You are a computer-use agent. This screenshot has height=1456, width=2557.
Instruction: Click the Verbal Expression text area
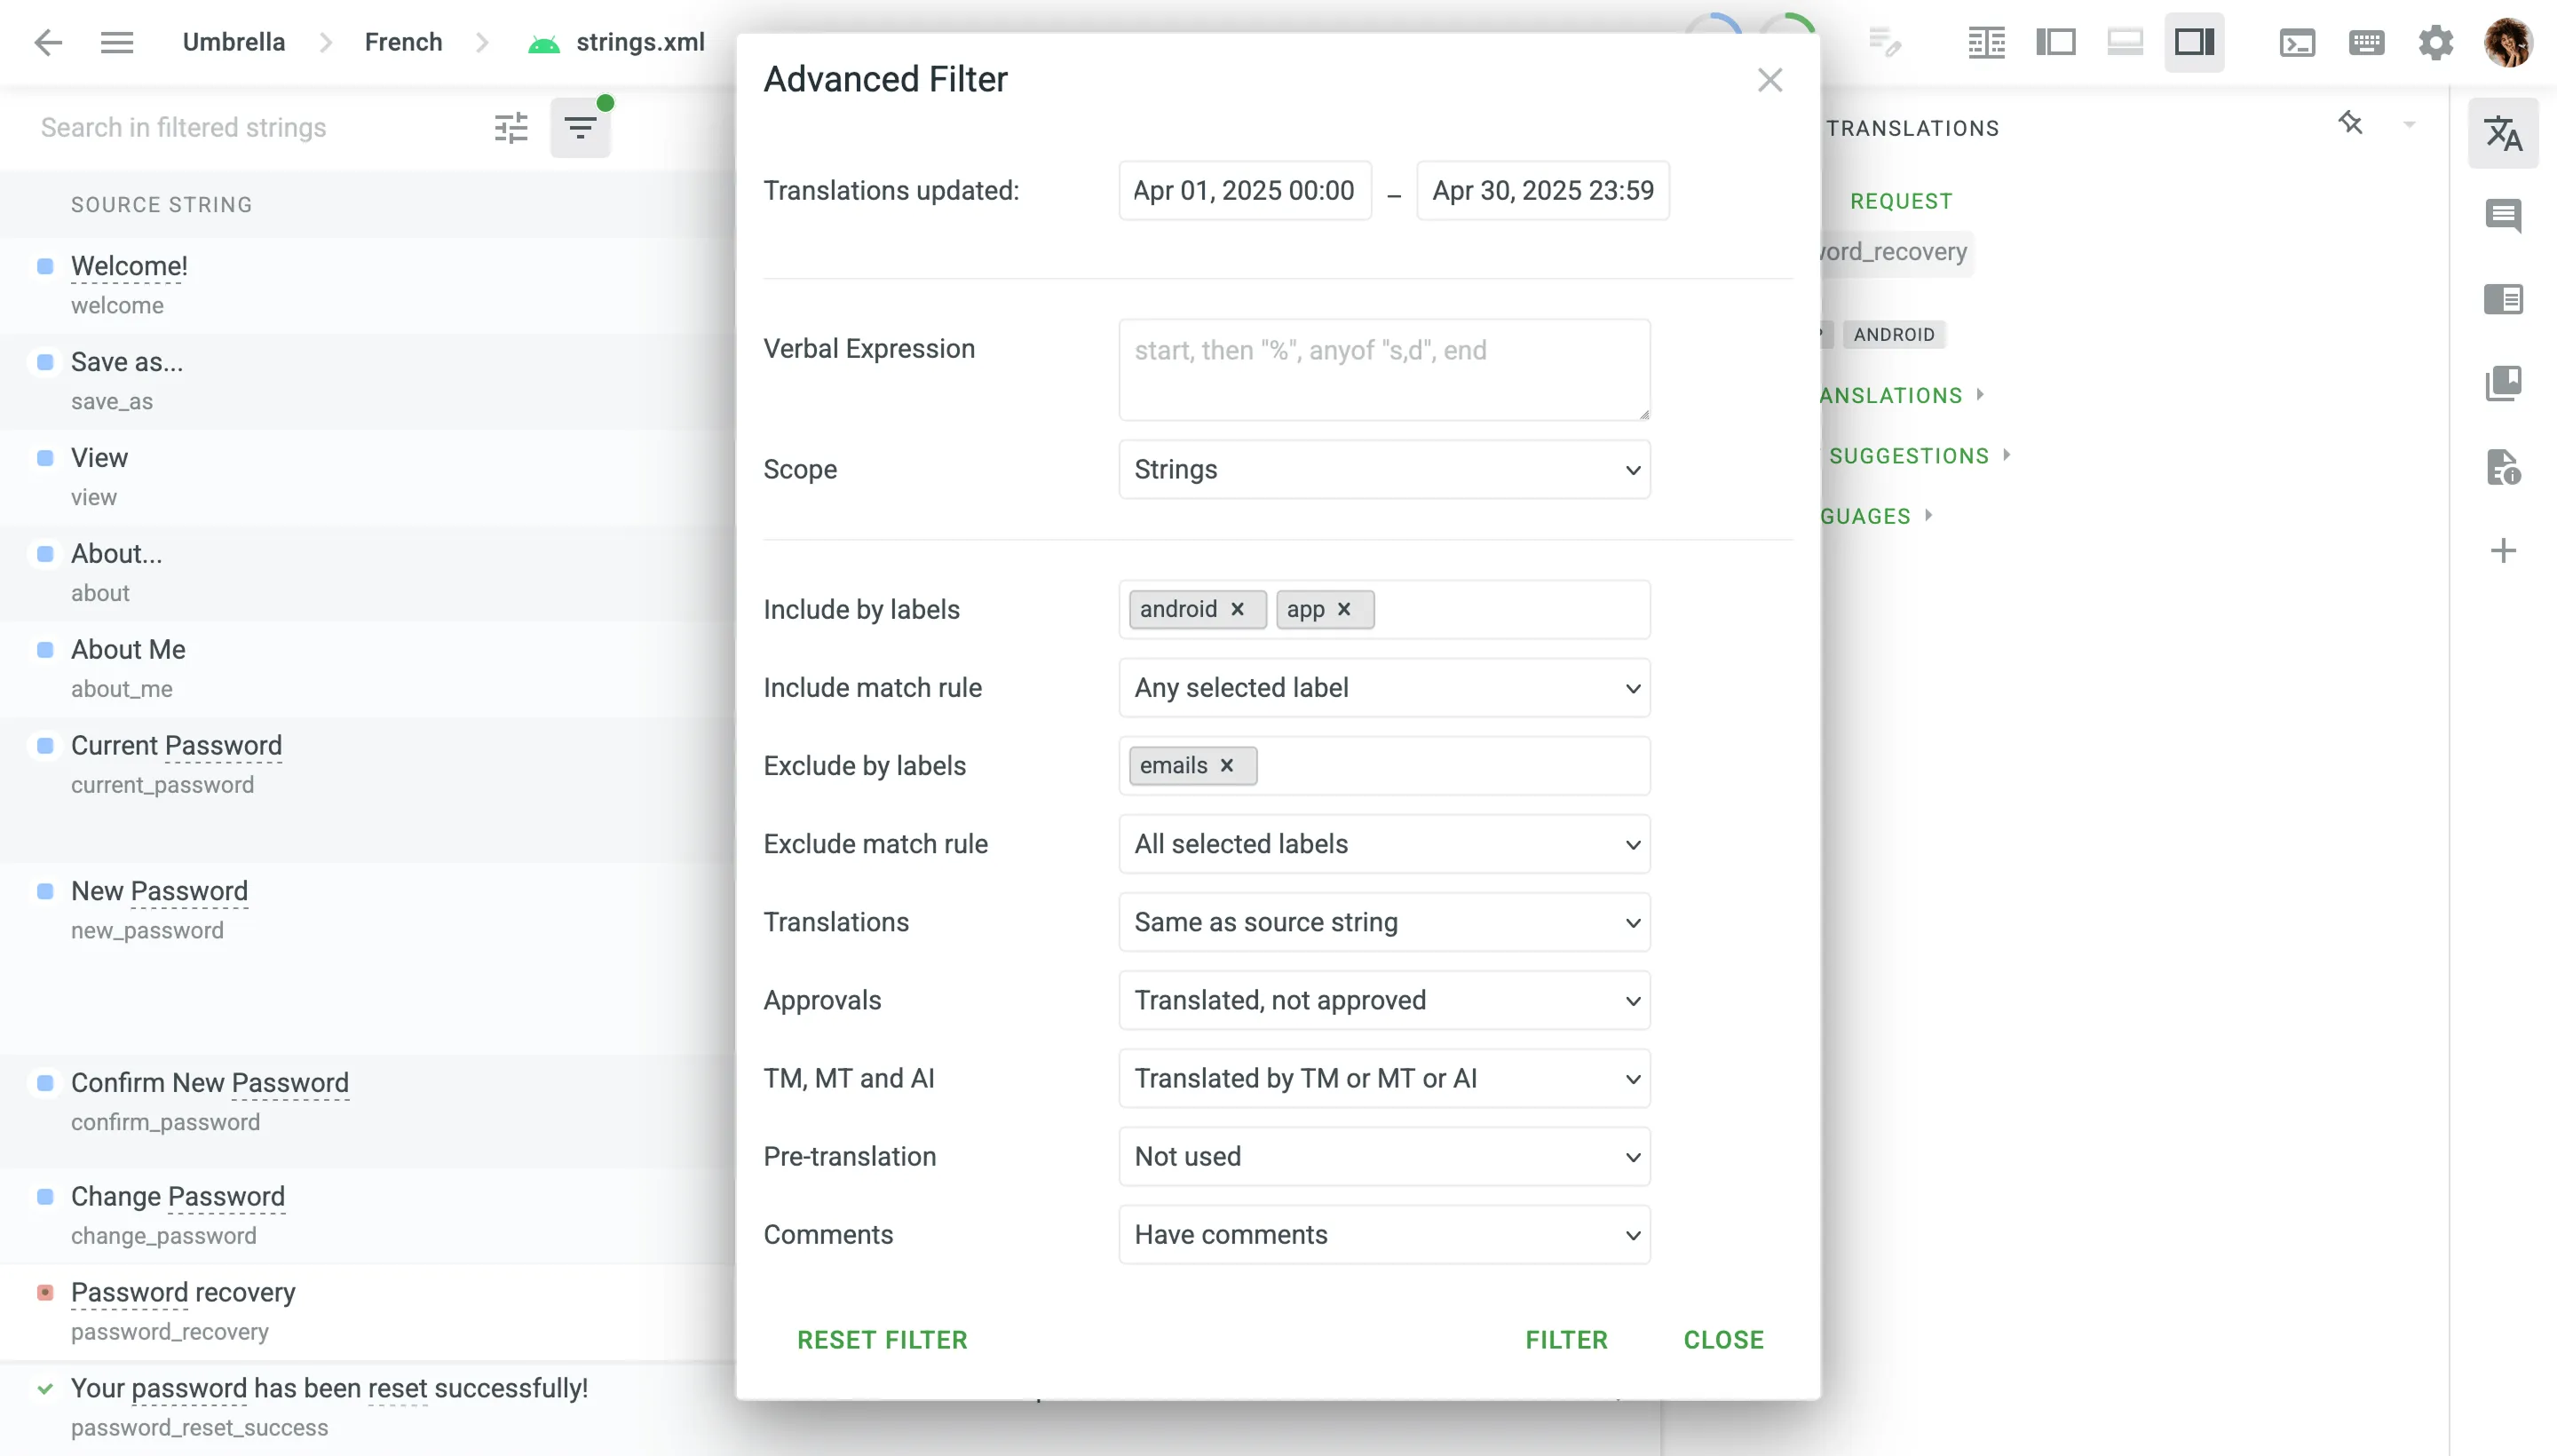(x=1384, y=370)
